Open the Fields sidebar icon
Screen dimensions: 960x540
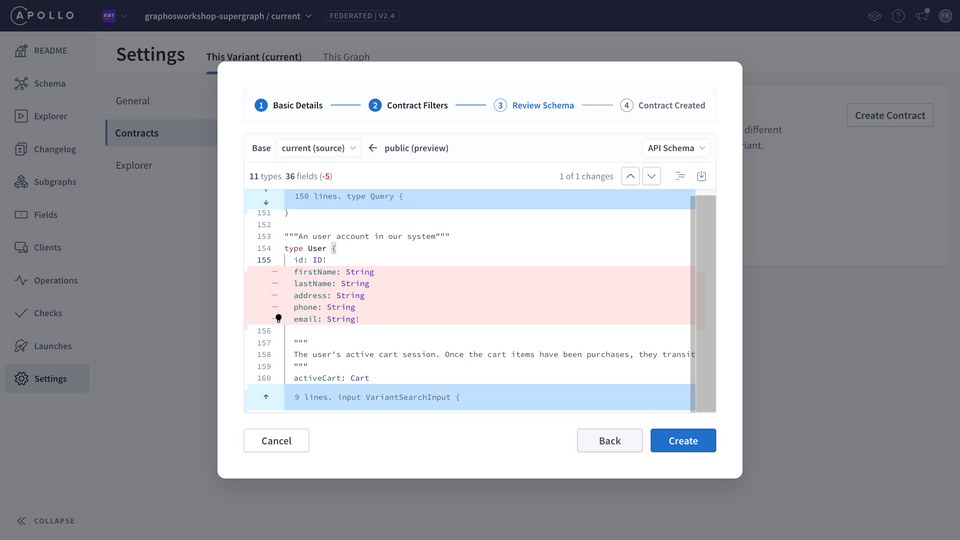[21, 214]
